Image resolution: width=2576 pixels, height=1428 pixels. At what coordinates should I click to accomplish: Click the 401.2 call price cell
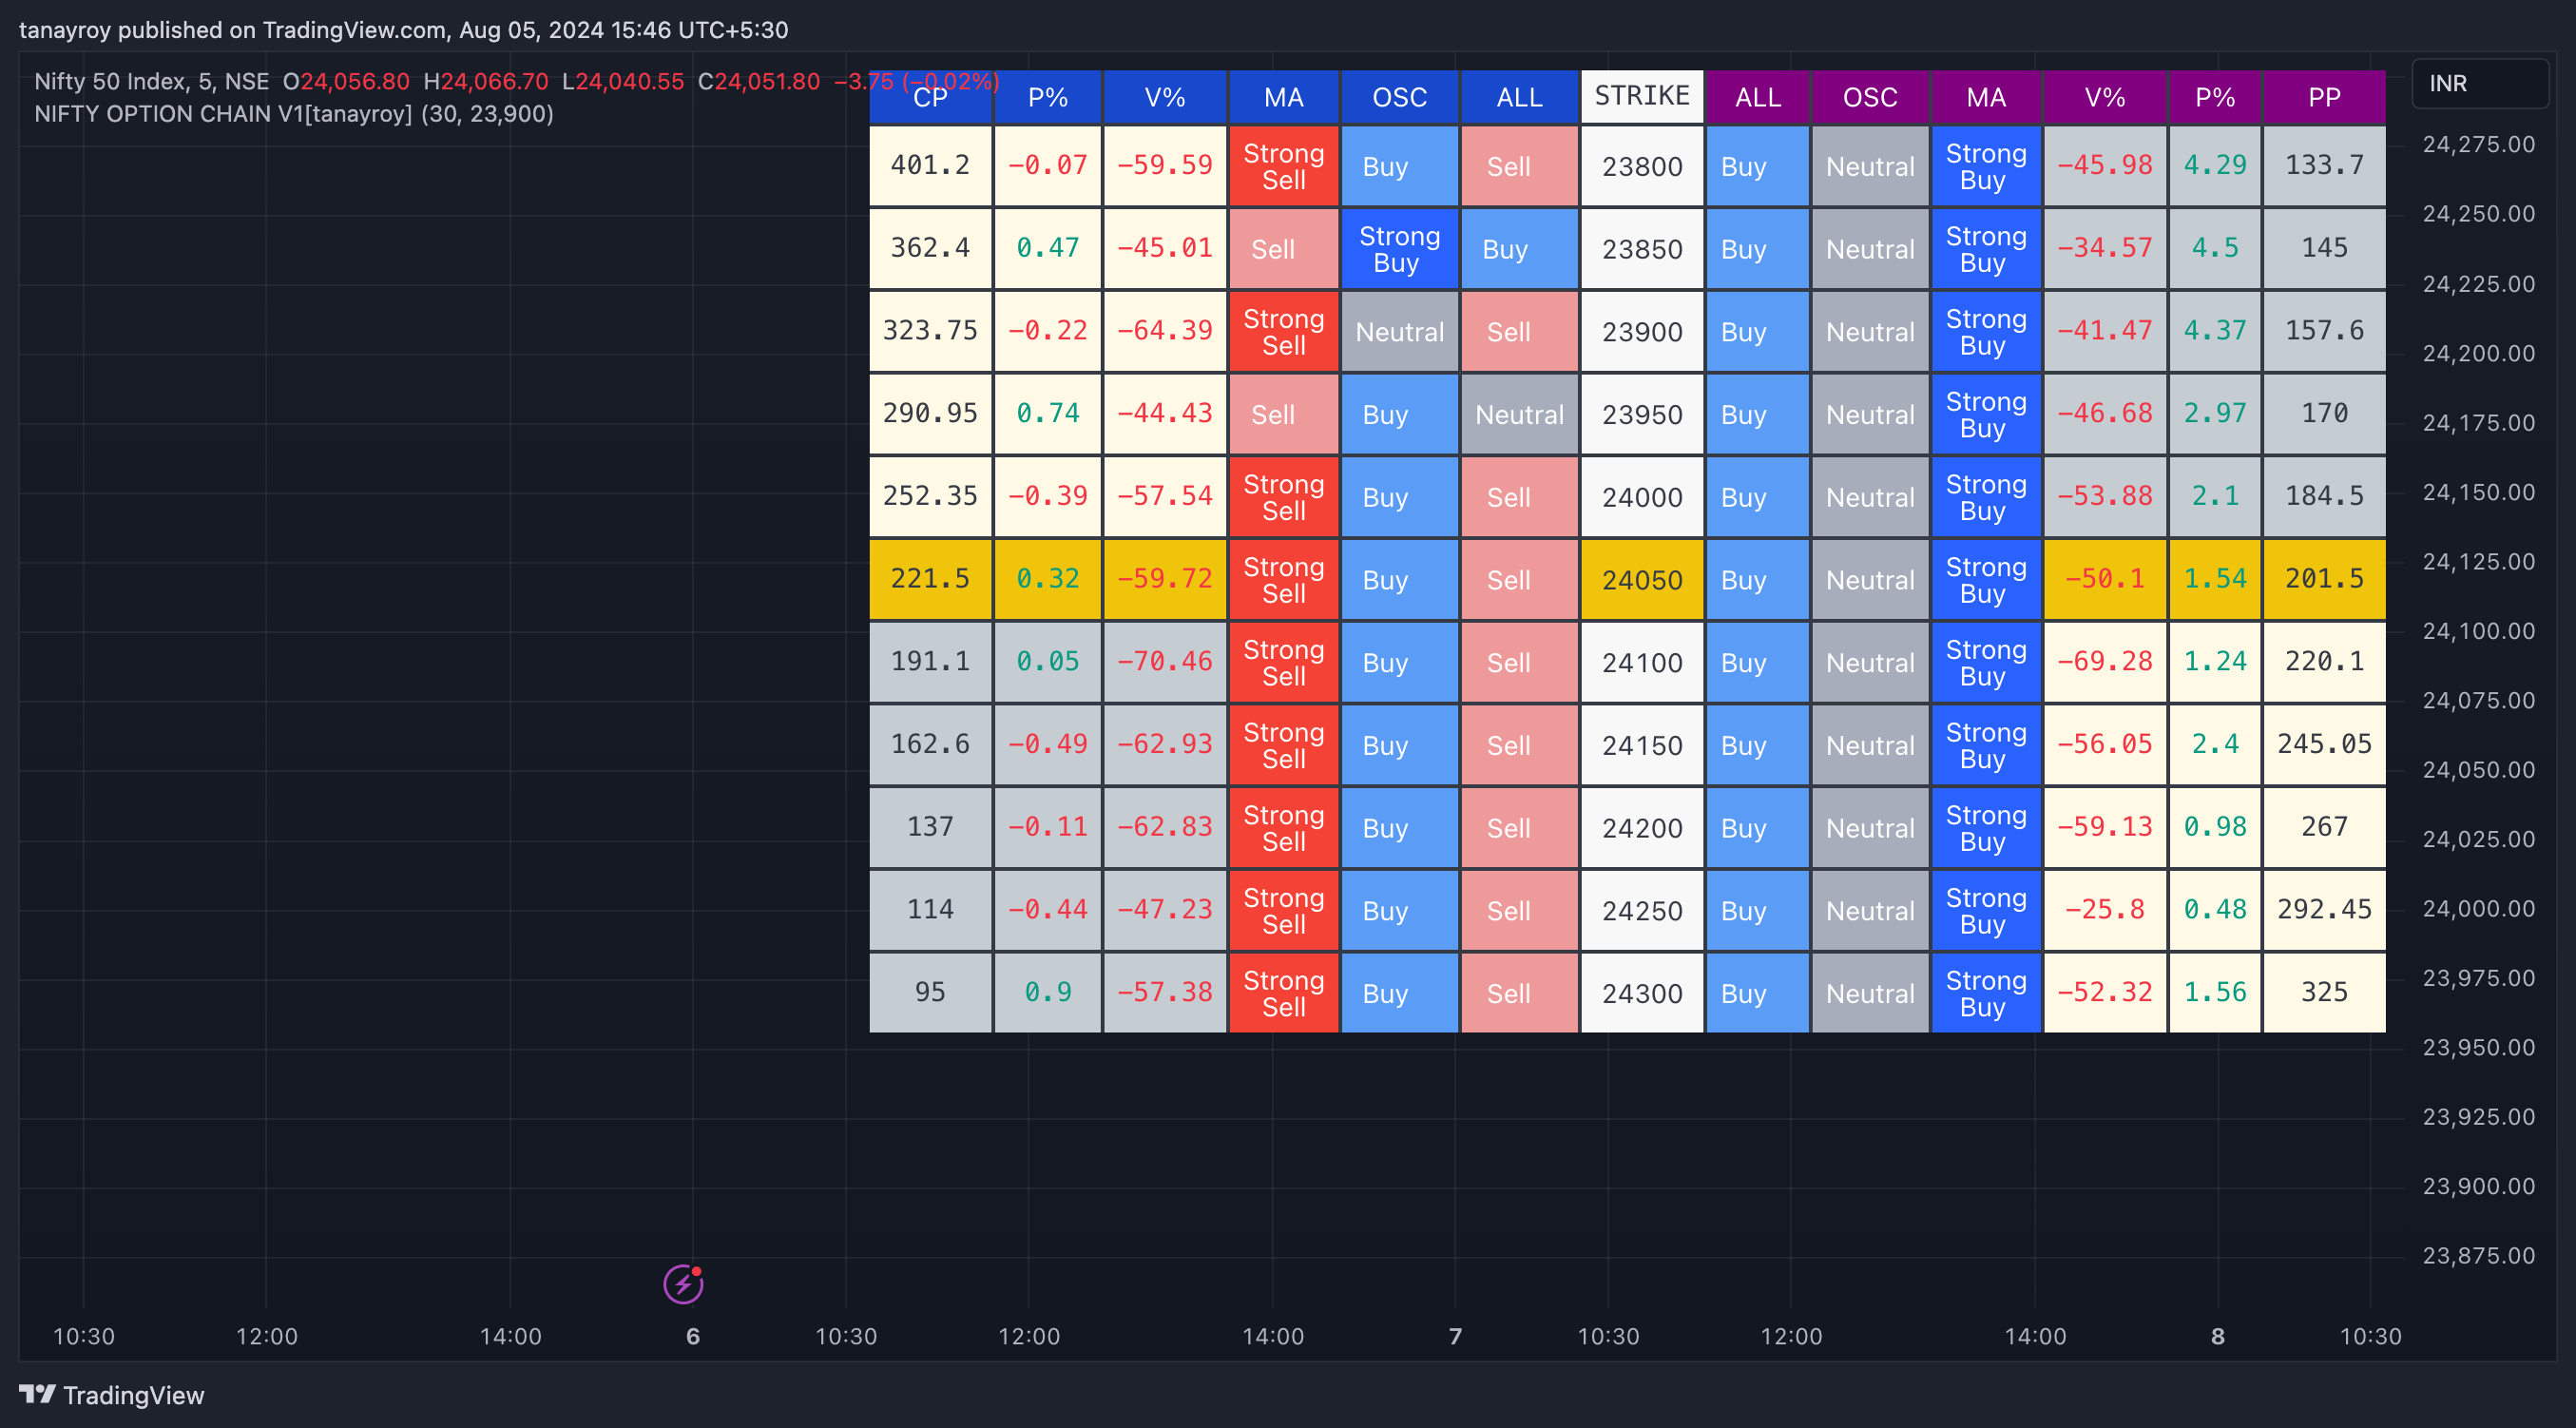click(x=930, y=166)
